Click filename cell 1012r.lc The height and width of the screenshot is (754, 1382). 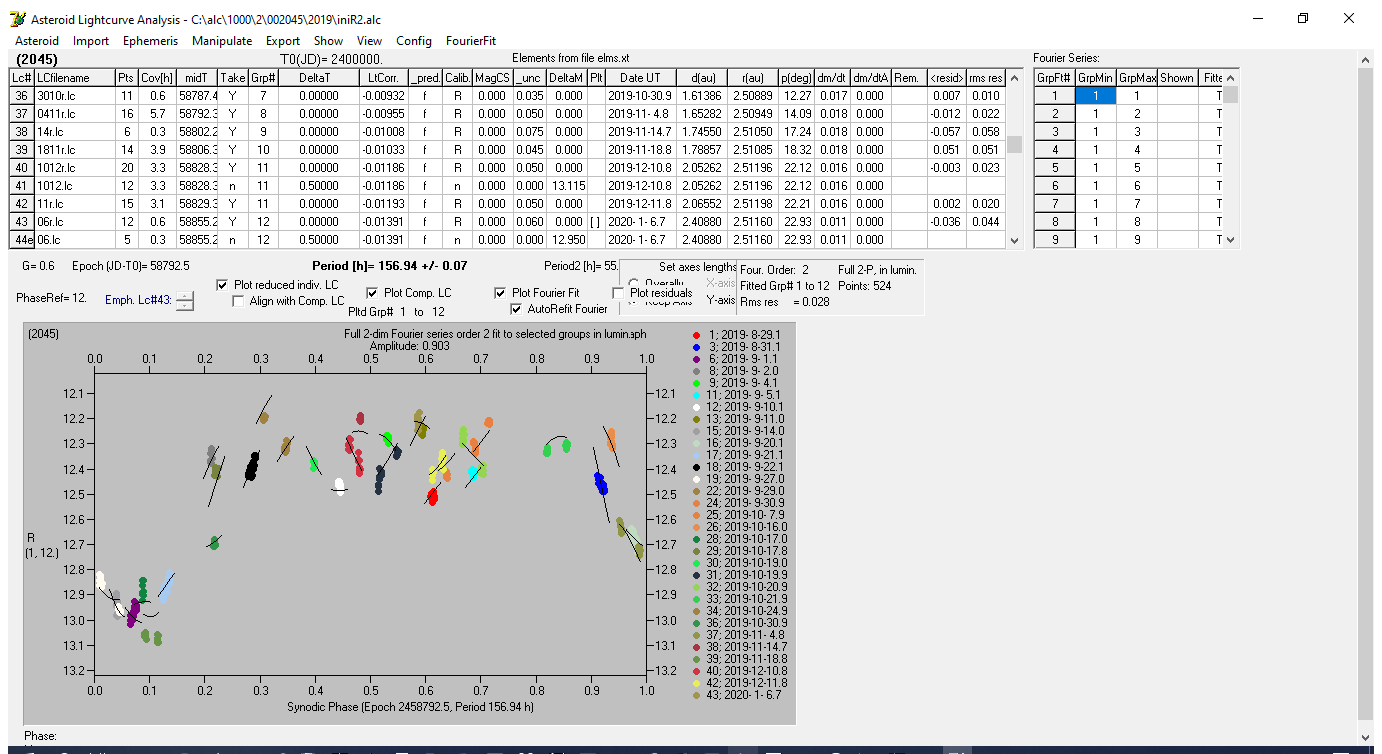pyautogui.click(x=74, y=168)
